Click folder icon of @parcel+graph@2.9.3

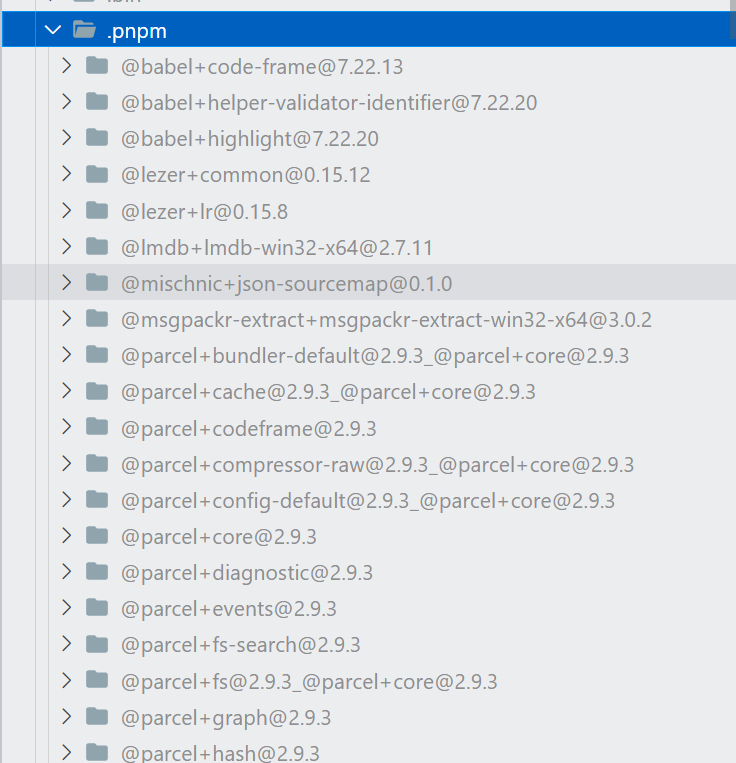pos(97,716)
